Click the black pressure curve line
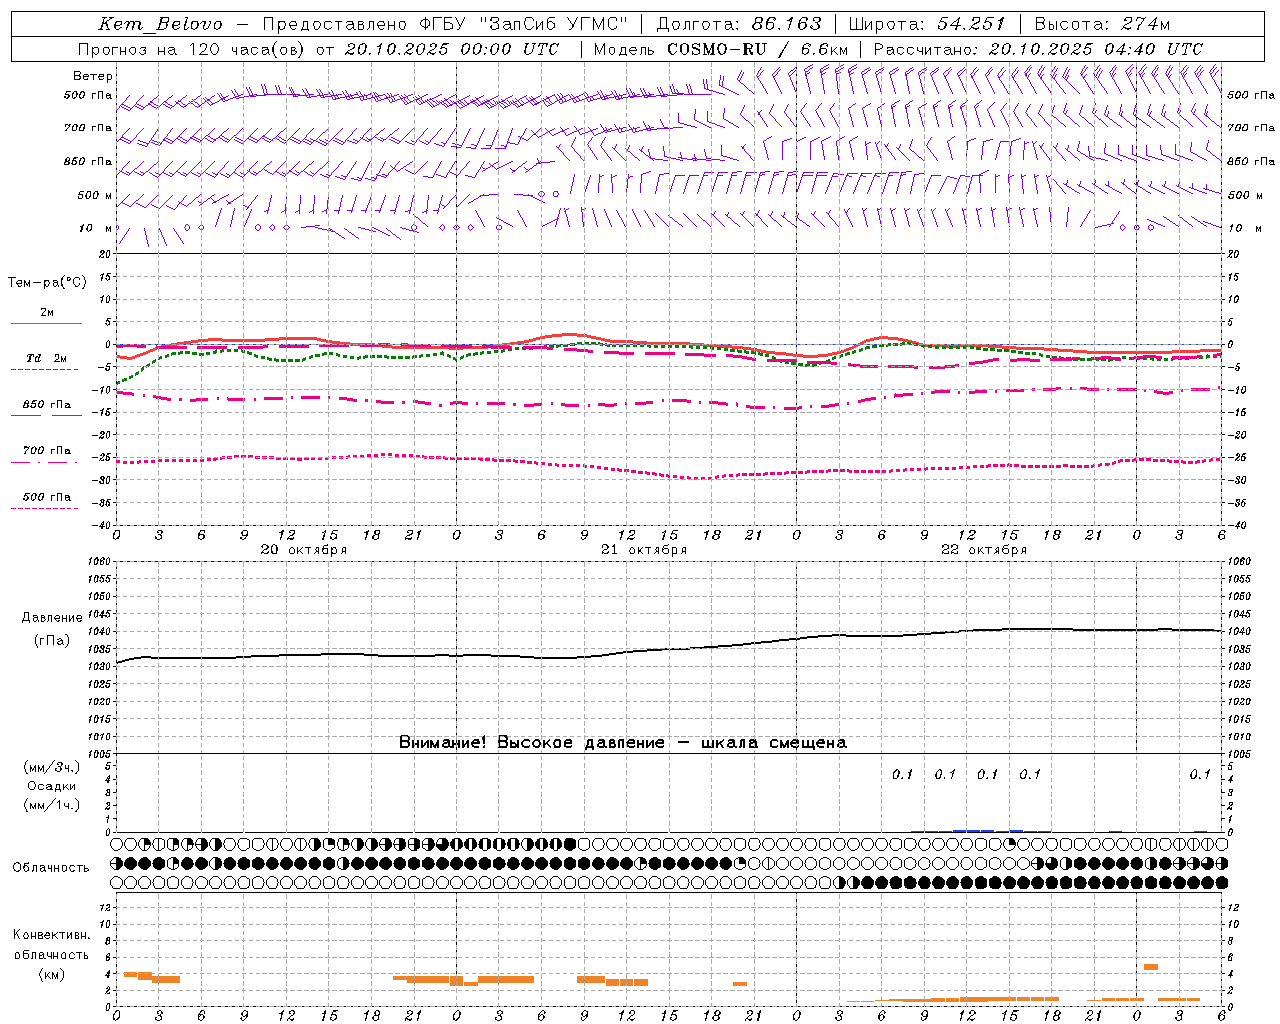Viewport: 1280px width, 1024px height. [668, 648]
